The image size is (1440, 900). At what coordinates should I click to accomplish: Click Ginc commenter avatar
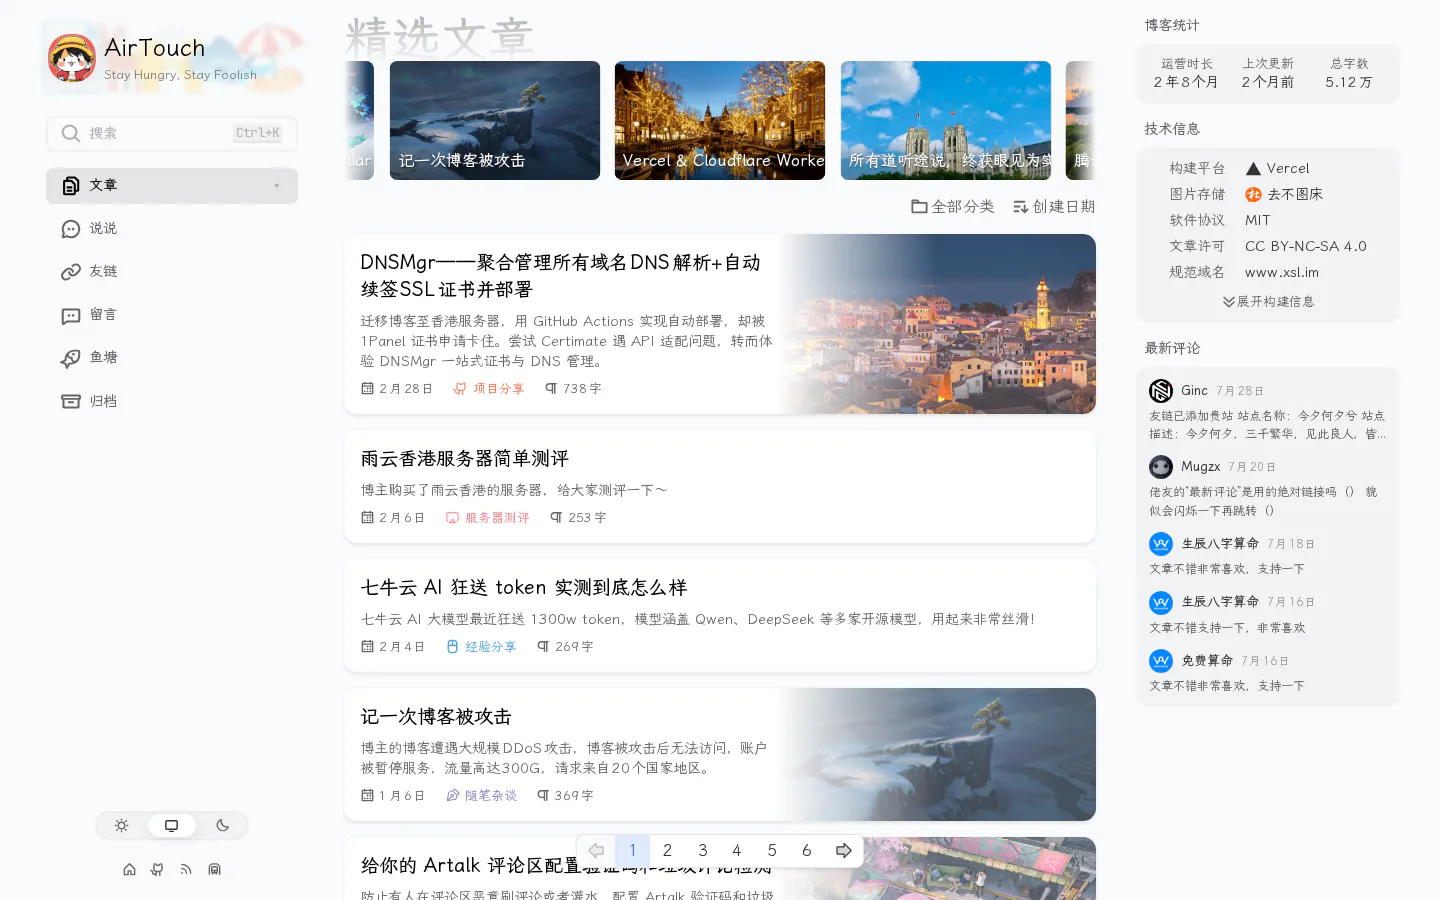coord(1161,391)
